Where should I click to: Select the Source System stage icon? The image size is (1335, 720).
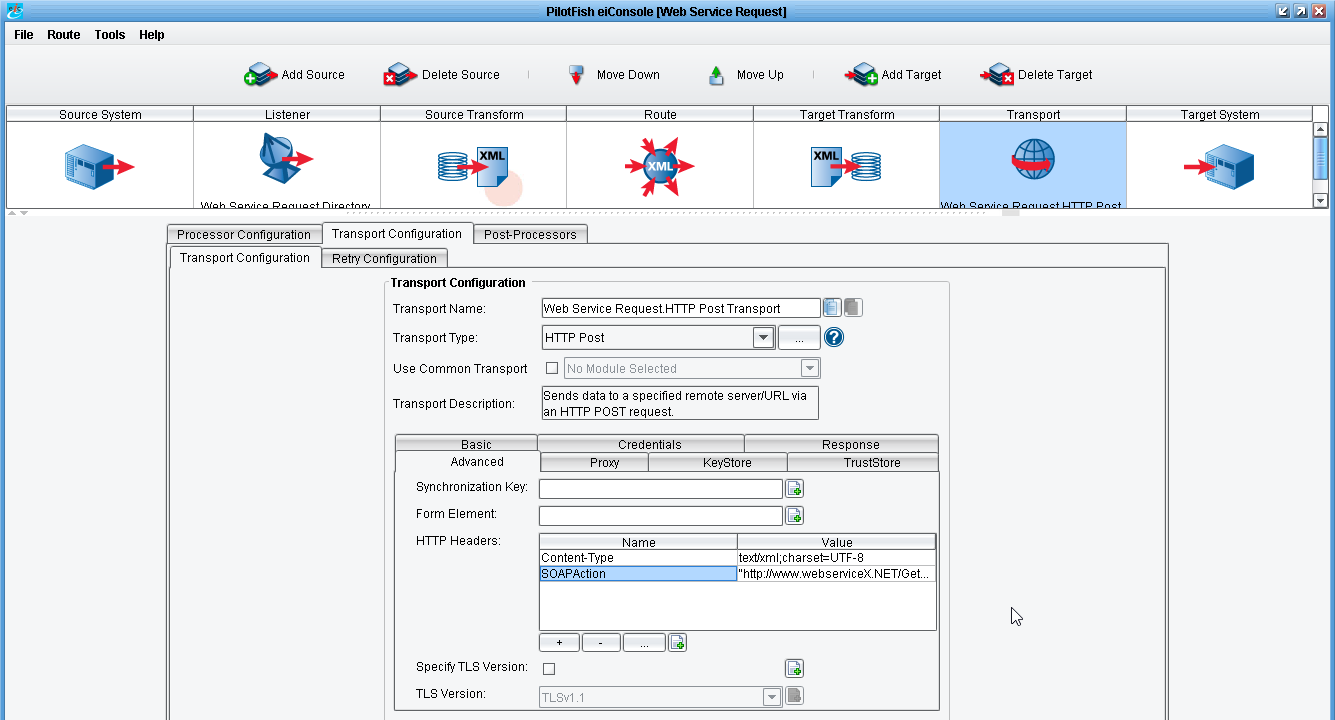tap(99, 165)
